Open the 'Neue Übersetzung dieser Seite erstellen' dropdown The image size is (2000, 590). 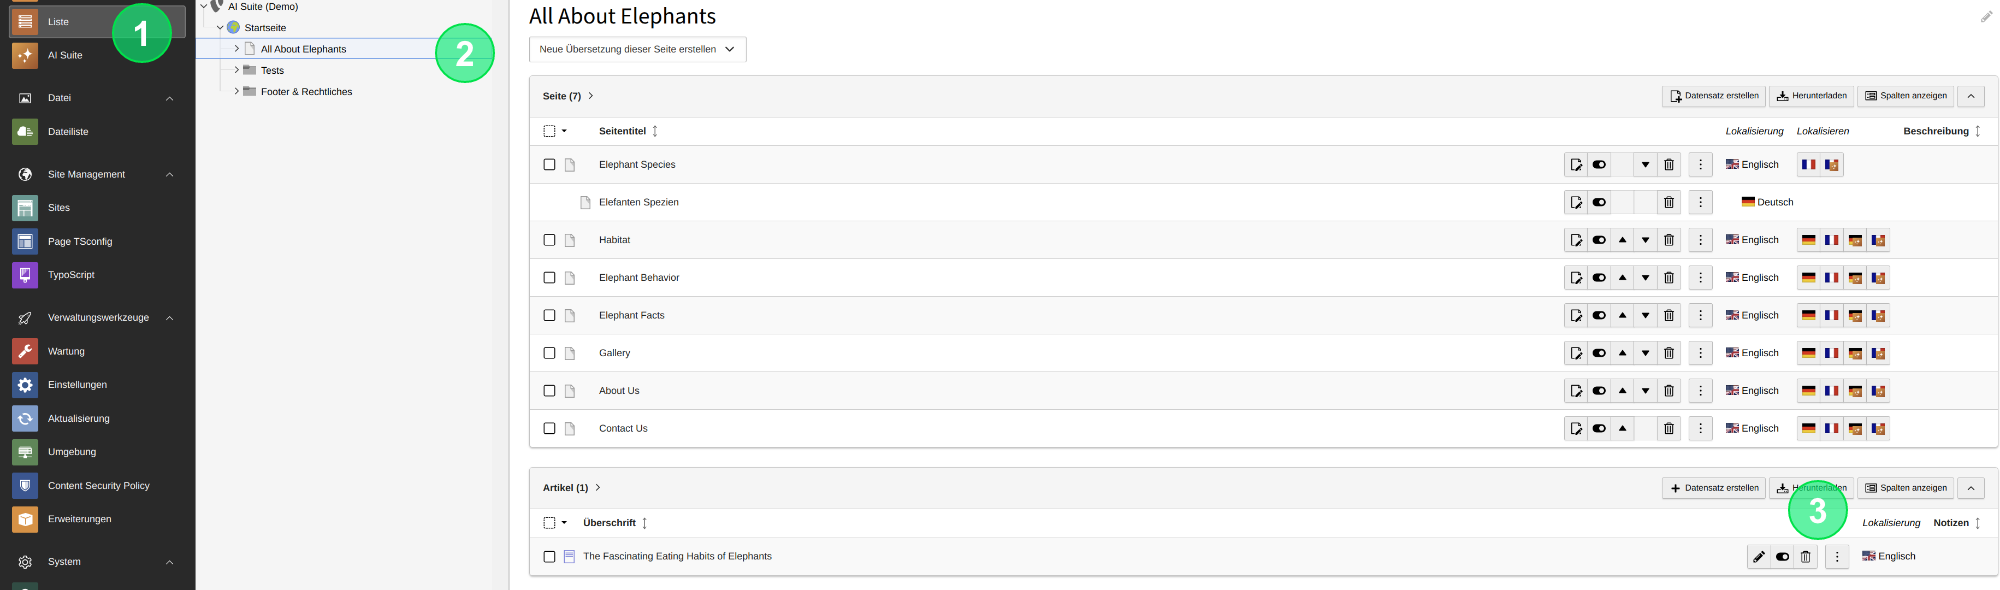click(637, 49)
